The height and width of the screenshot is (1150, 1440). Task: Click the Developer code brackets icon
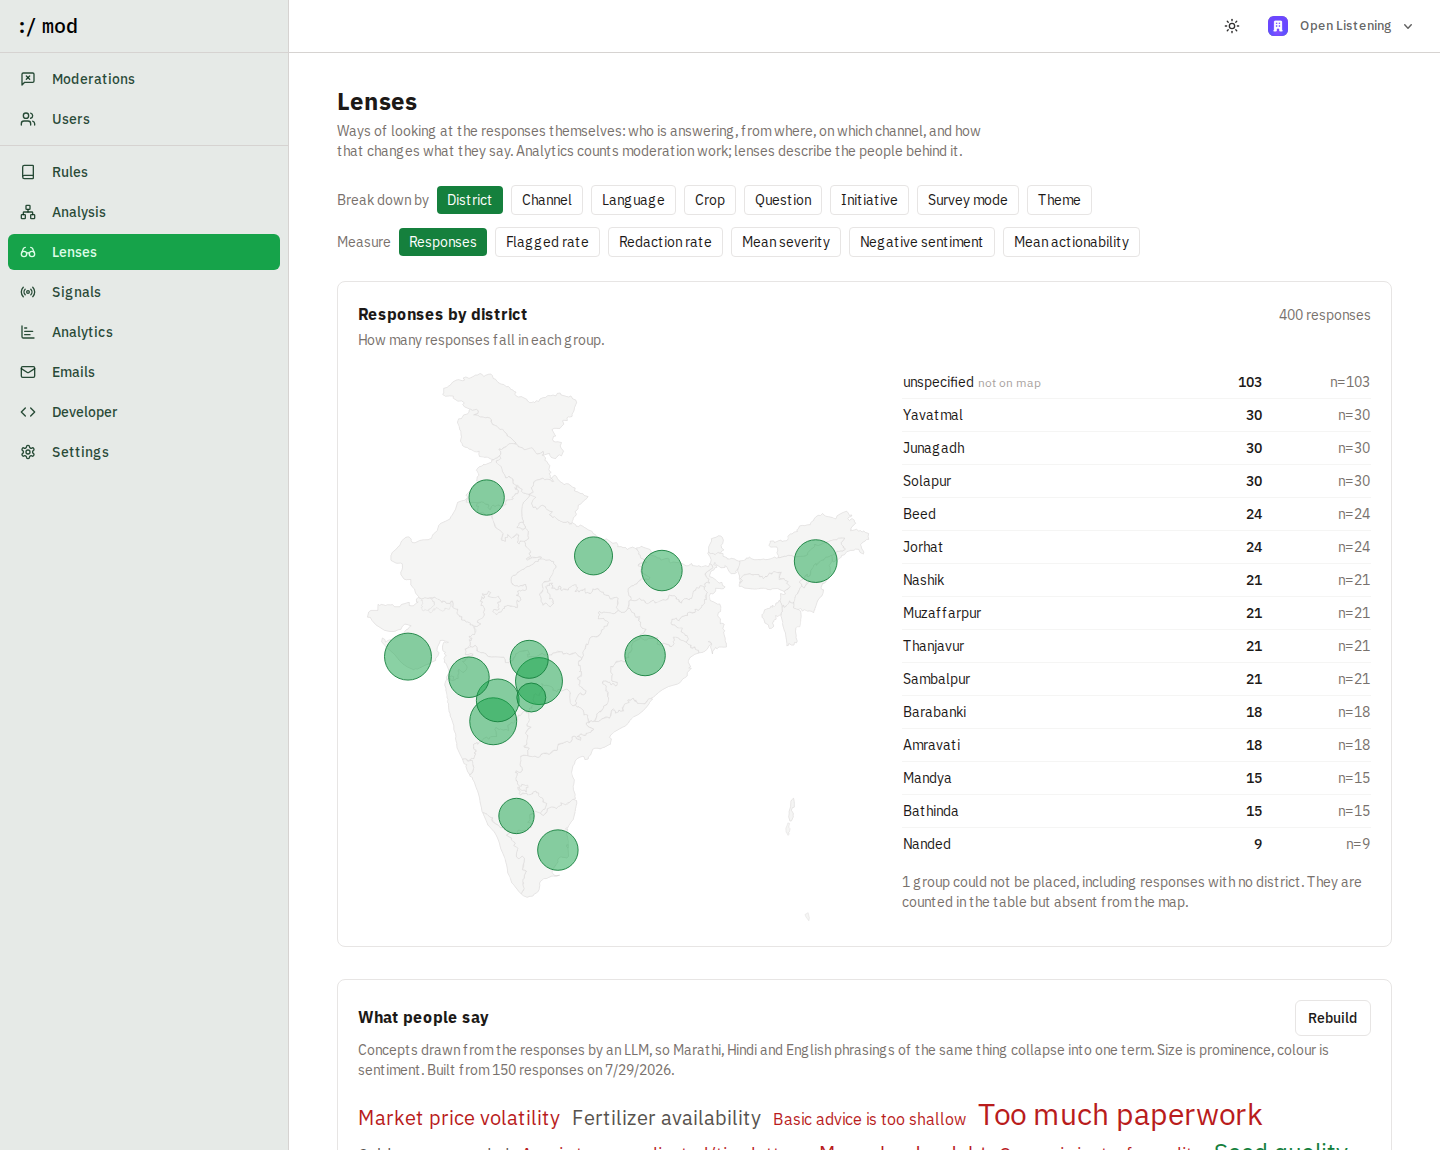[28, 412]
